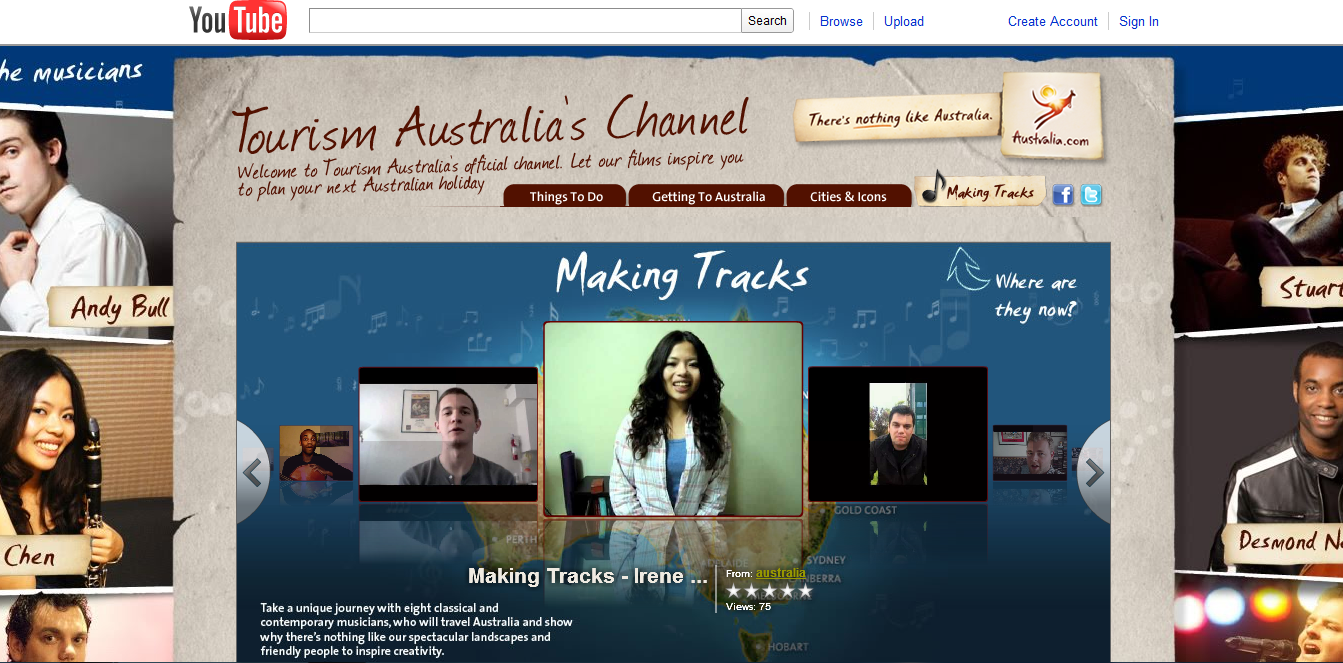Click the 'Tourism Australia's Channel' heading
Image resolution: width=1343 pixels, height=663 pixels.
pyautogui.click(x=490, y=124)
